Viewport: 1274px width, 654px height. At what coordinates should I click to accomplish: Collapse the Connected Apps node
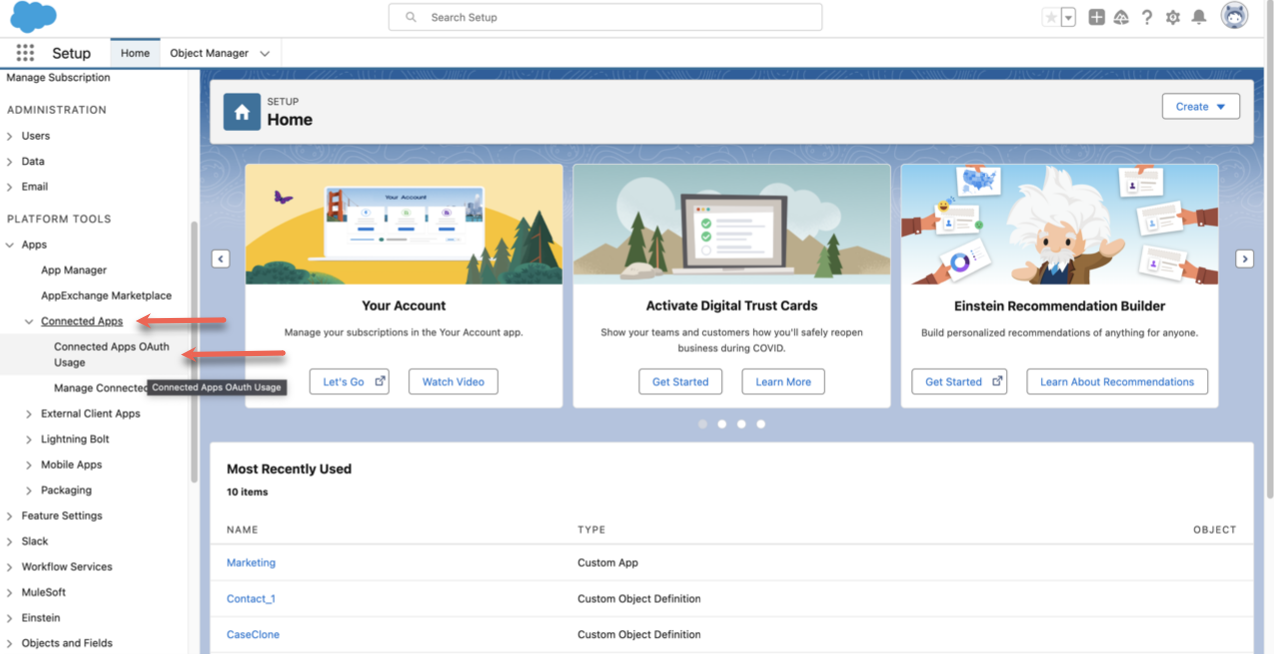[x=29, y=322]
